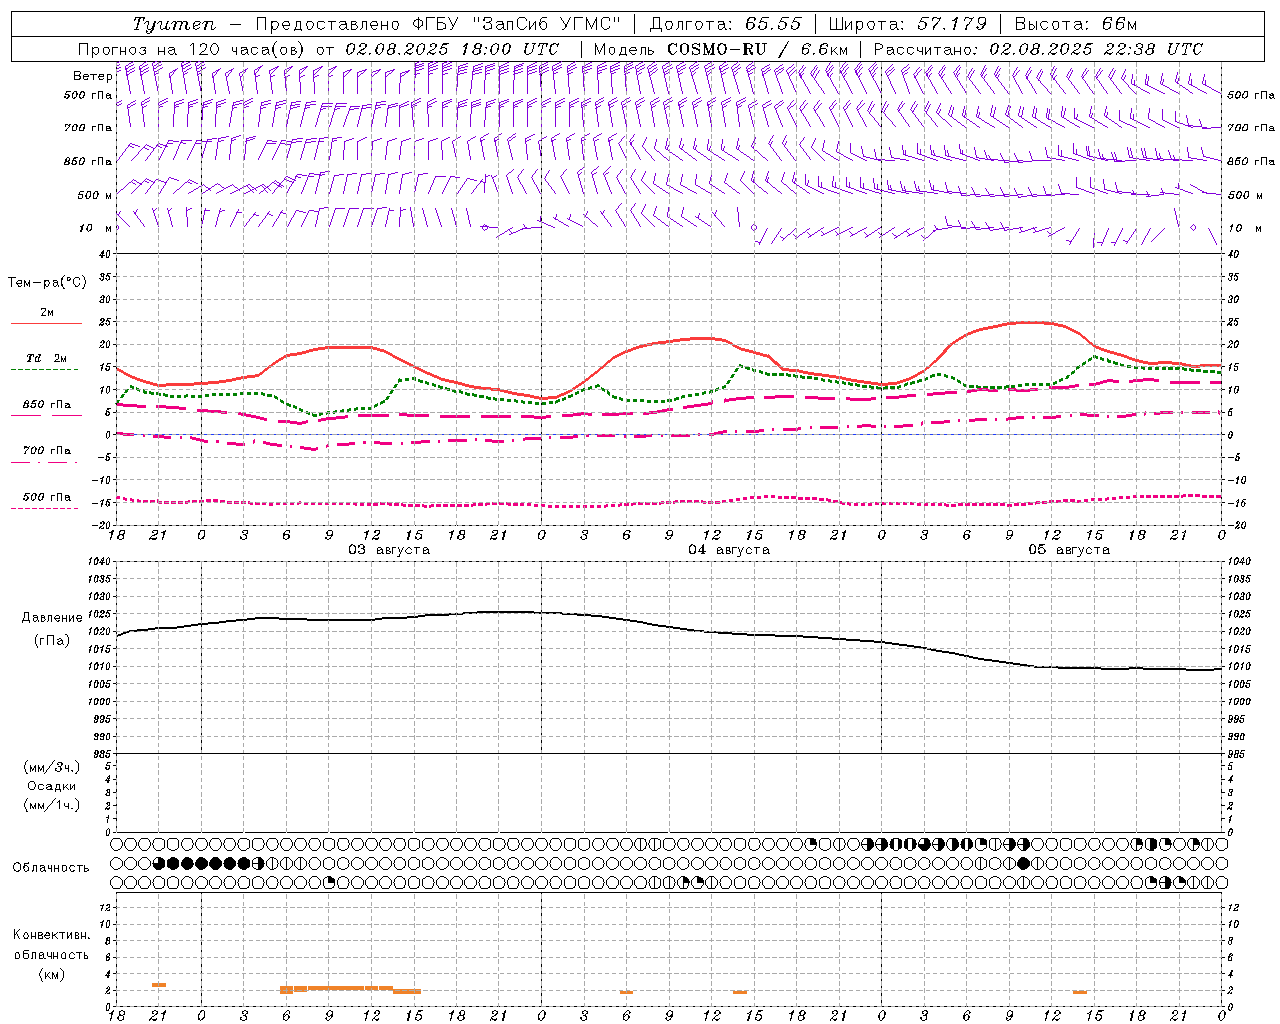Select the (мм/1ч.) precipitation unit label

51,805
